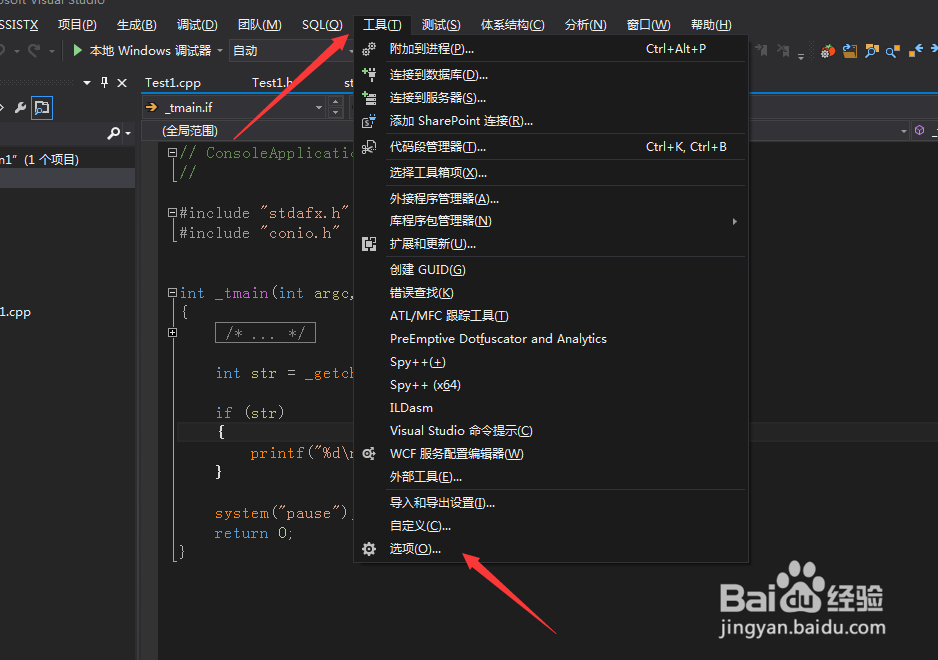Open the 帮助(H) menu

pos(711,25)
